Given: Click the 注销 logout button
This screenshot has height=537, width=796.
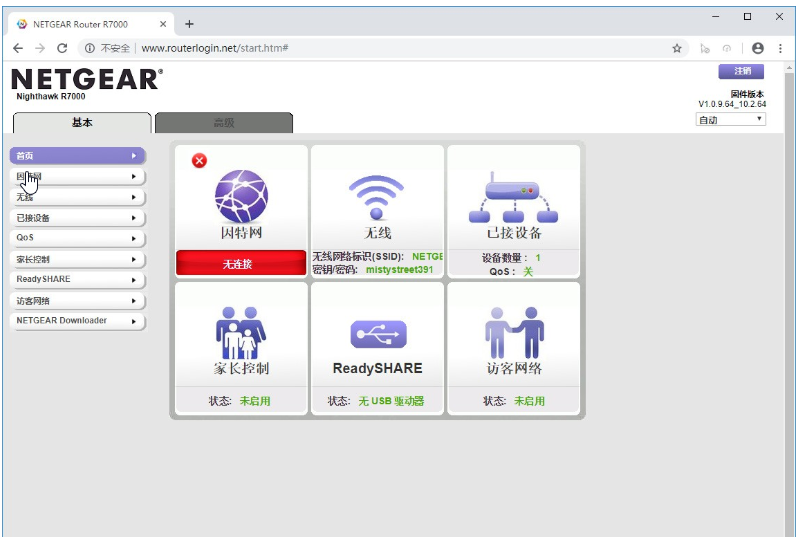Looking at the screenshot, I should click(741, 71).
